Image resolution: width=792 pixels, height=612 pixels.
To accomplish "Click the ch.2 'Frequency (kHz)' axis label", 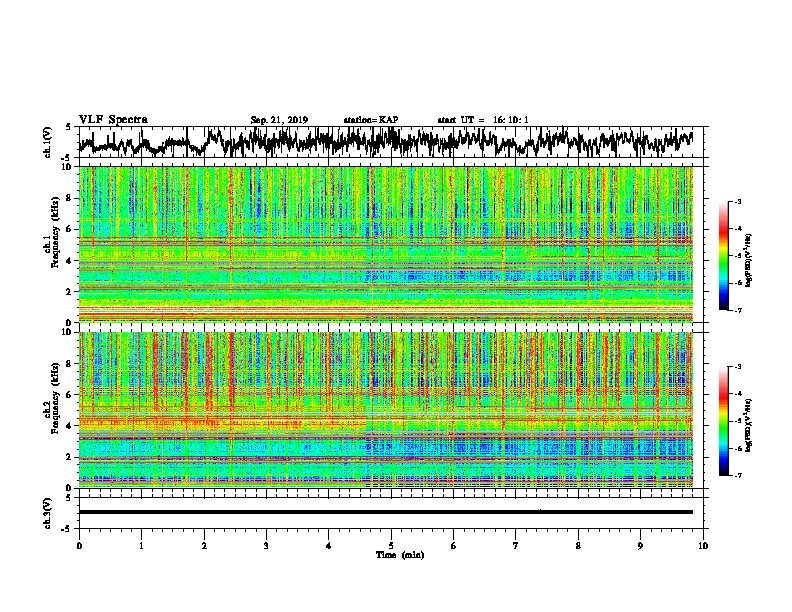I will coord(55,398).
